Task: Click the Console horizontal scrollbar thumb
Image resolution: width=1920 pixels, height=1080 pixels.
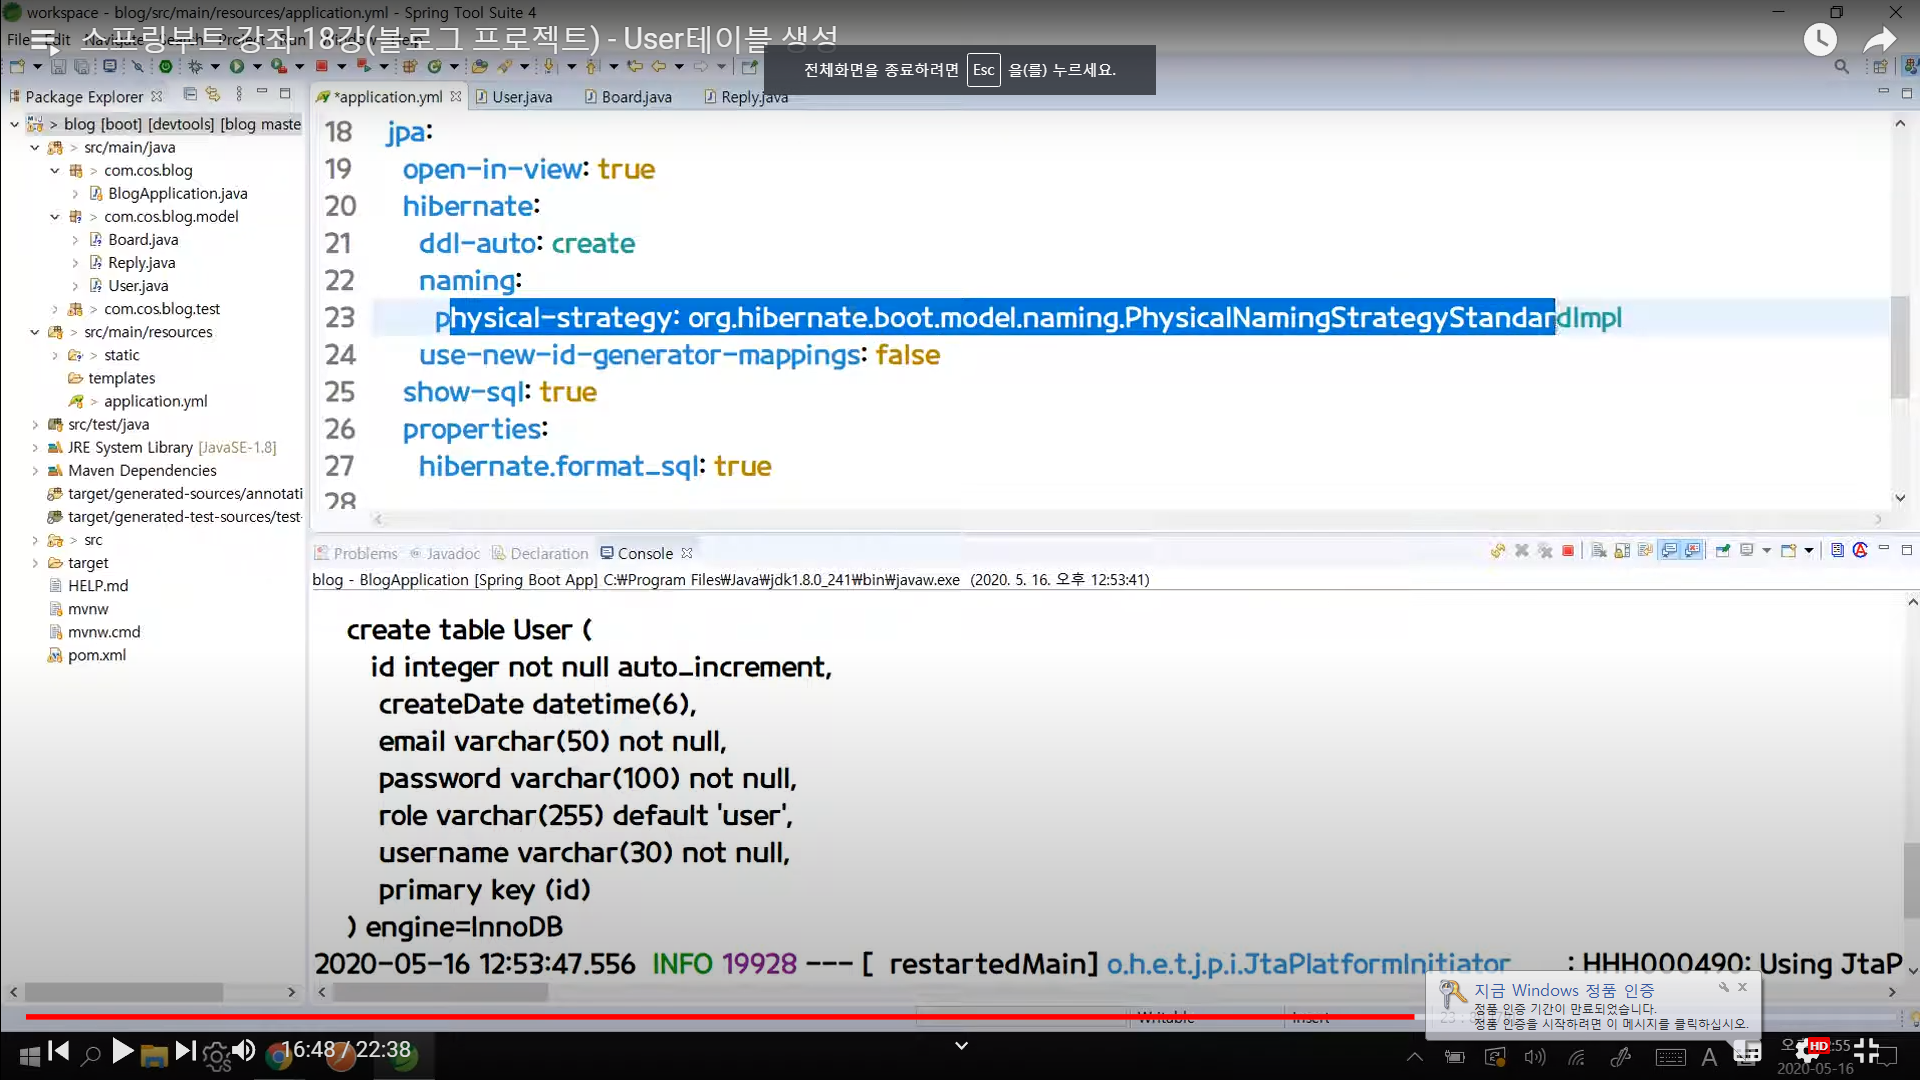Action: (440, 992)
